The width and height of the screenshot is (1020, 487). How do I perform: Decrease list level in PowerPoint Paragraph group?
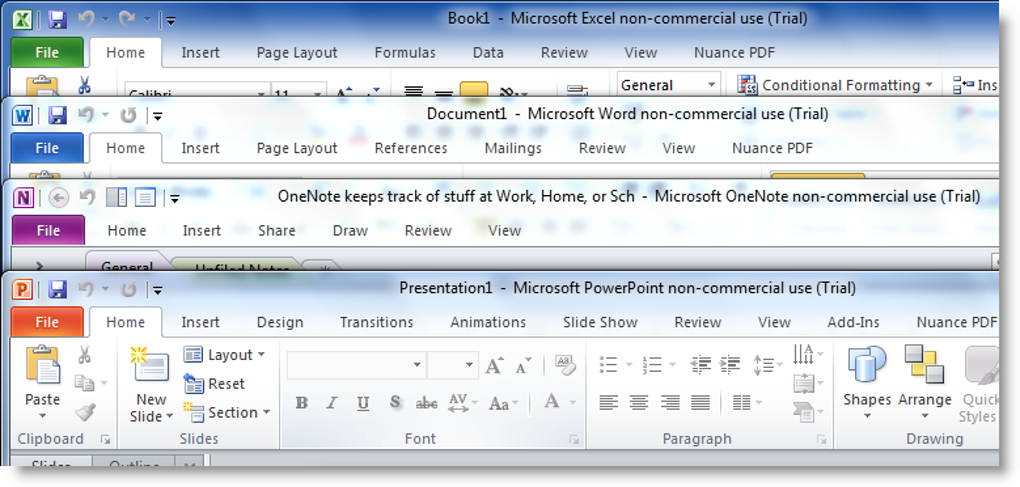click(x=701, y=365)
